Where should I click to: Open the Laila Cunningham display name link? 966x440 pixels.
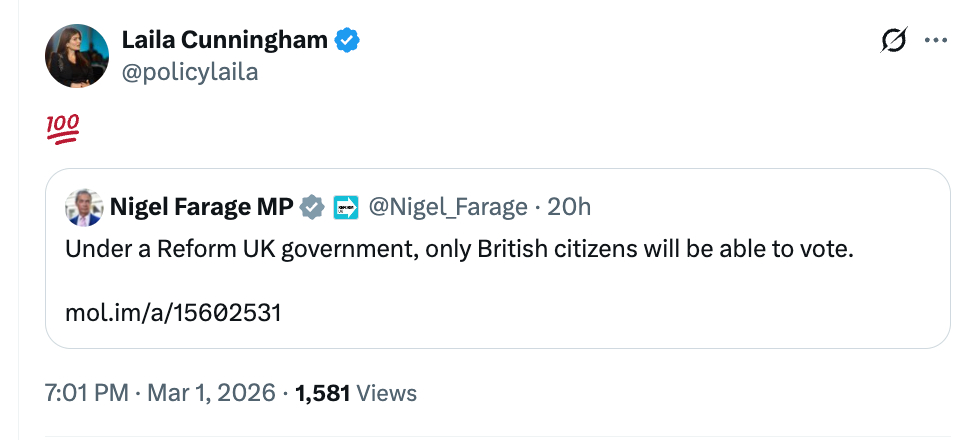click(x=224, y=41)
